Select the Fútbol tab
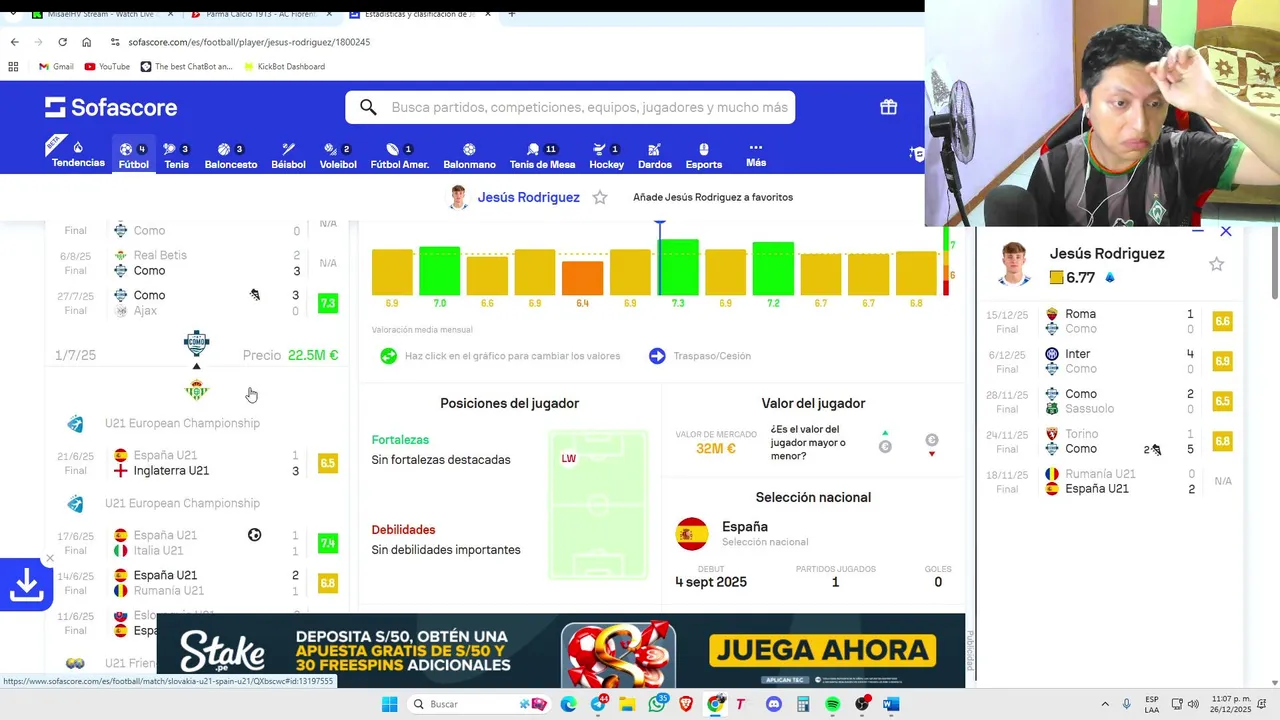This screenshot has width=1280, height=720. click(133, 155)
